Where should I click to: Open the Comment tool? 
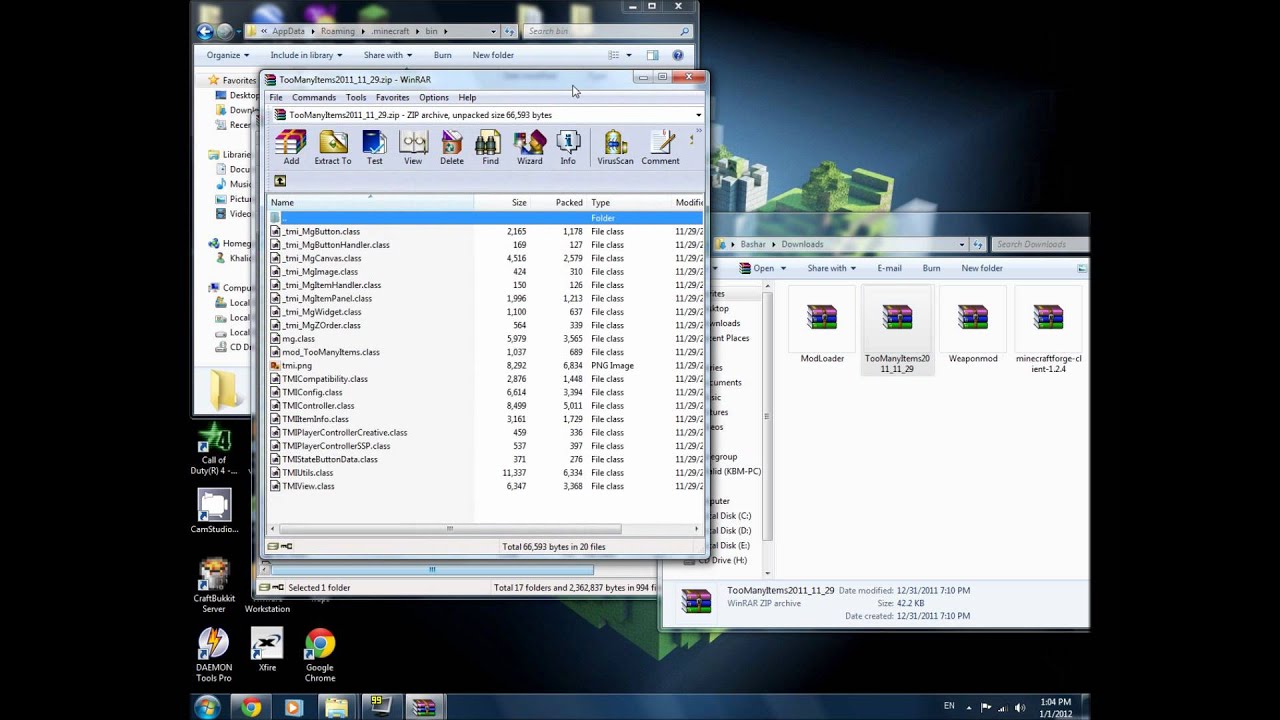pos(660,148)
